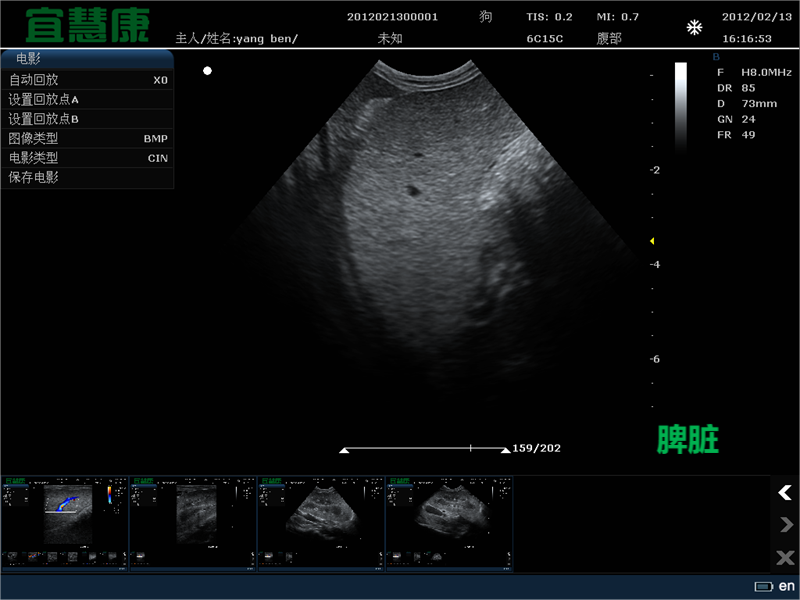Open the fourth saved image thumbnail
This screenshot has height=600, width=800.
click(449, 521)
